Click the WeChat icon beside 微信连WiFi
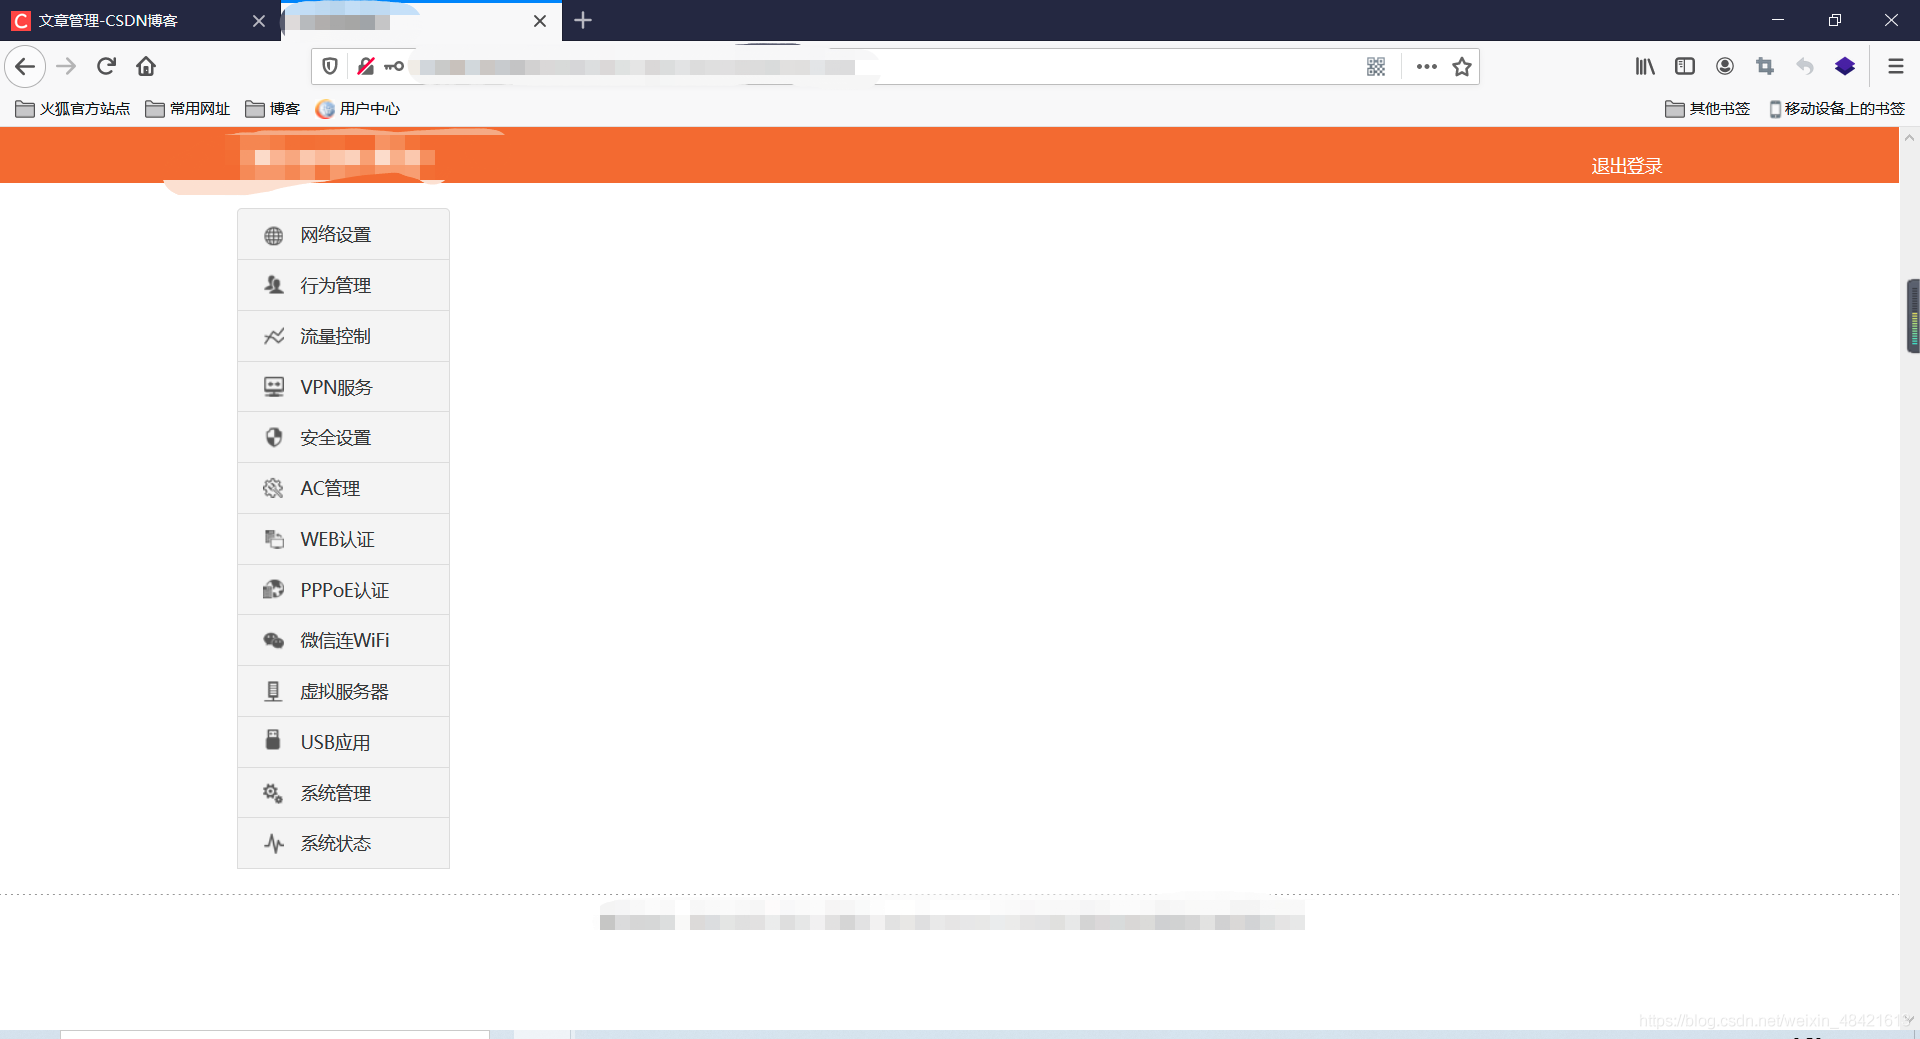1920x1039 pixels. pos(274,640)
